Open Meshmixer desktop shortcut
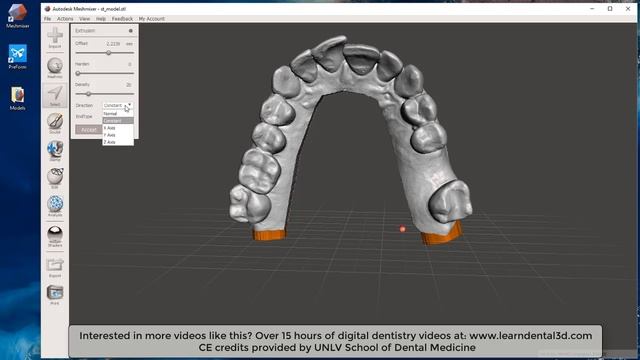 [18, 16]
